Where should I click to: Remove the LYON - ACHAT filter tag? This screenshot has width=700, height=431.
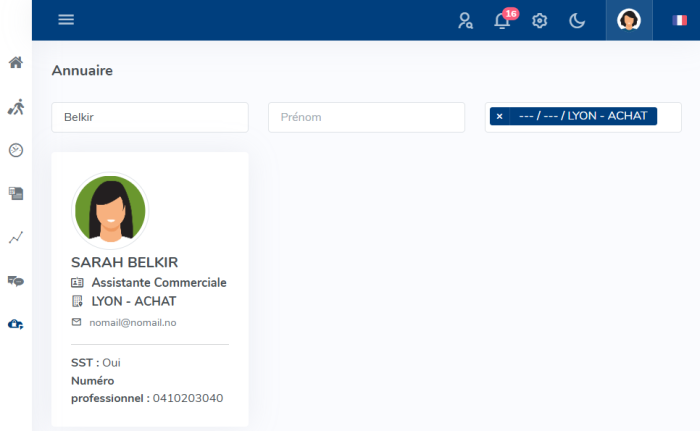pyautogui.click(x=499, y=116)
